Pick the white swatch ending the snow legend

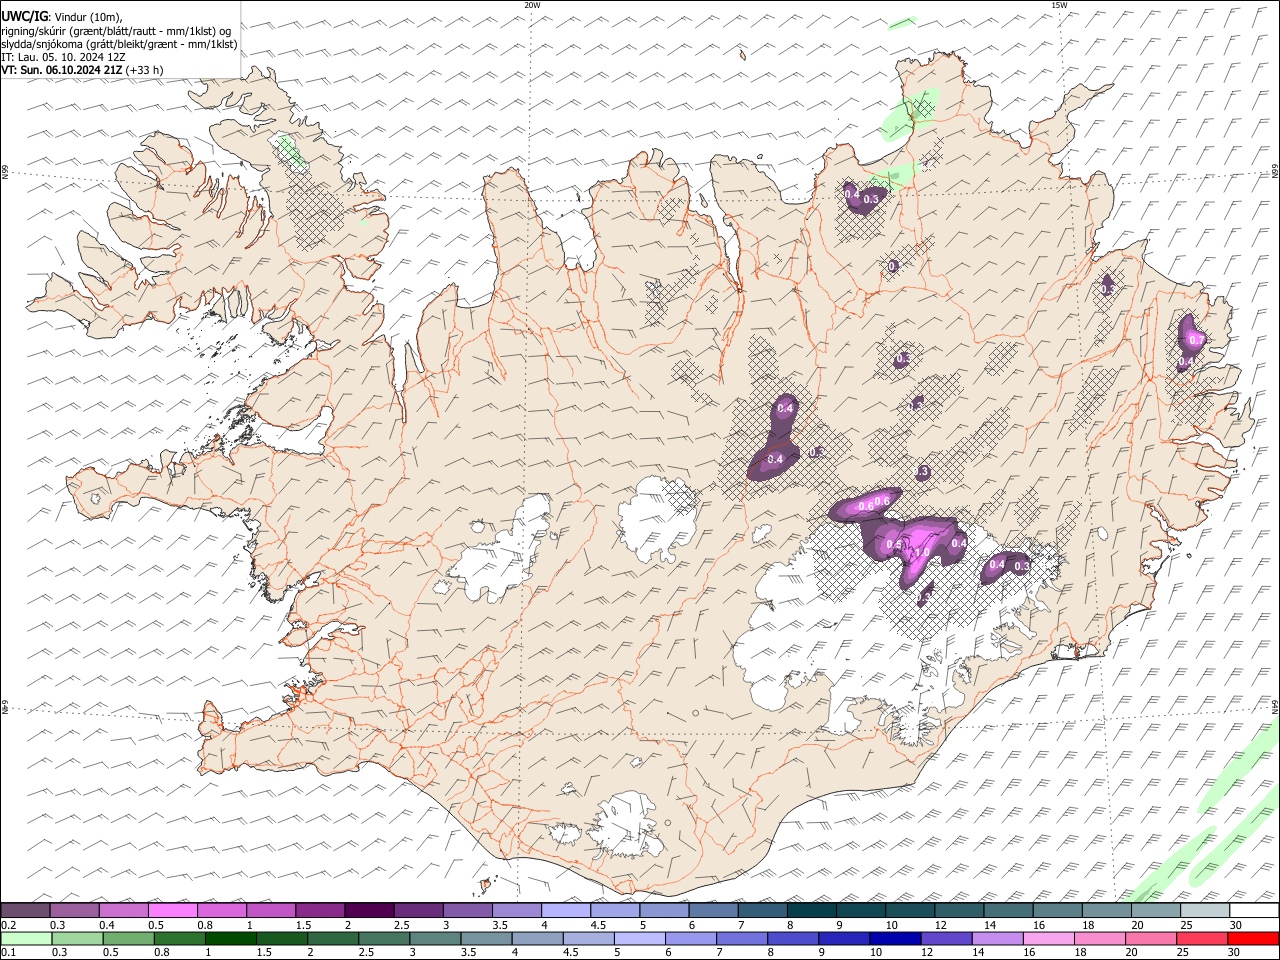pyautogui.click(x=1254, y=910)
